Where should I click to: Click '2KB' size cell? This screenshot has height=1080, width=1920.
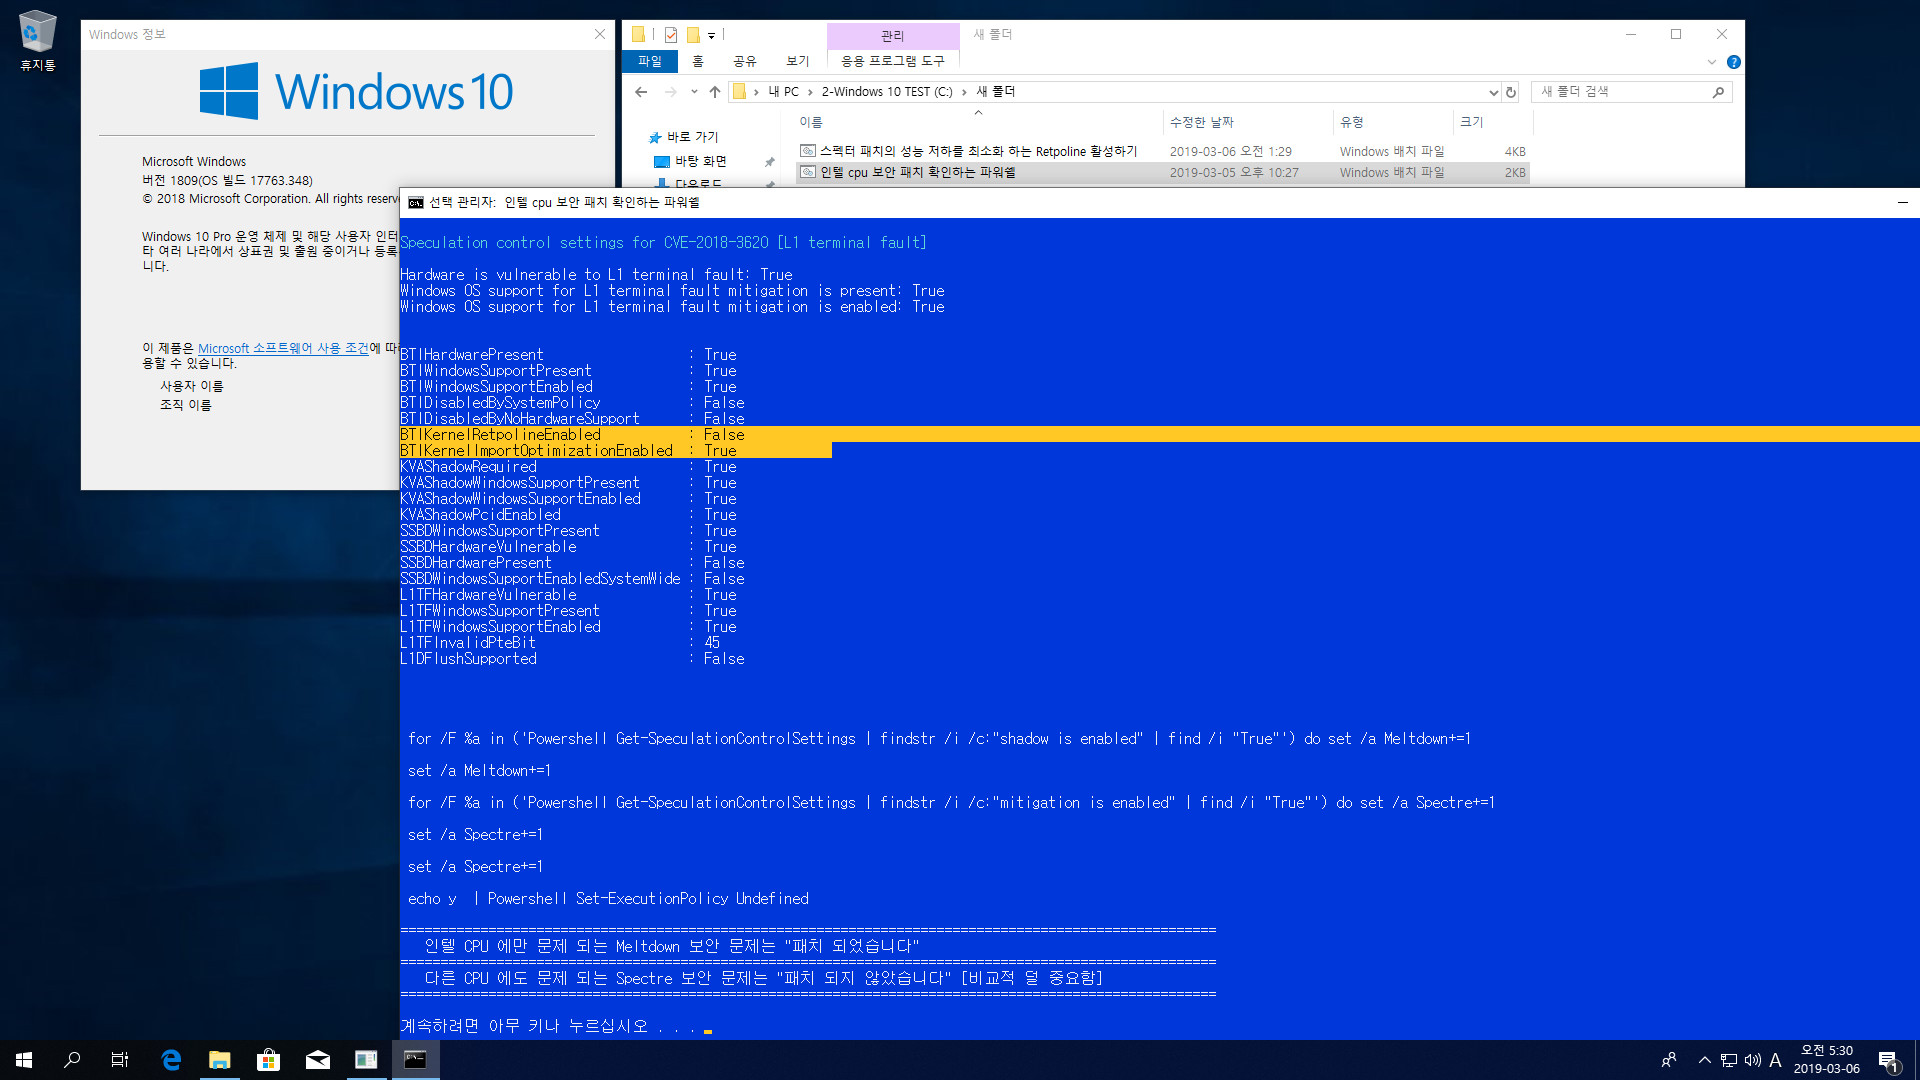[x=1514, y=173]
